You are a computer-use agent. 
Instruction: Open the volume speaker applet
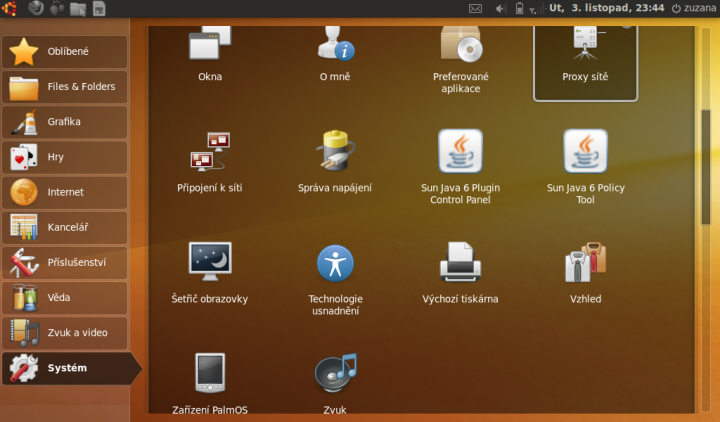(501, 8)
